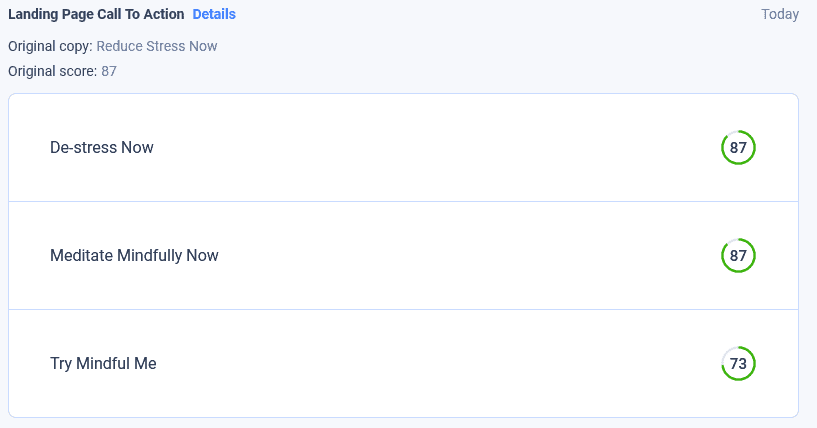Click the original score value 87
This screenshot has width=817, height=428.
[x=109, y=71]
